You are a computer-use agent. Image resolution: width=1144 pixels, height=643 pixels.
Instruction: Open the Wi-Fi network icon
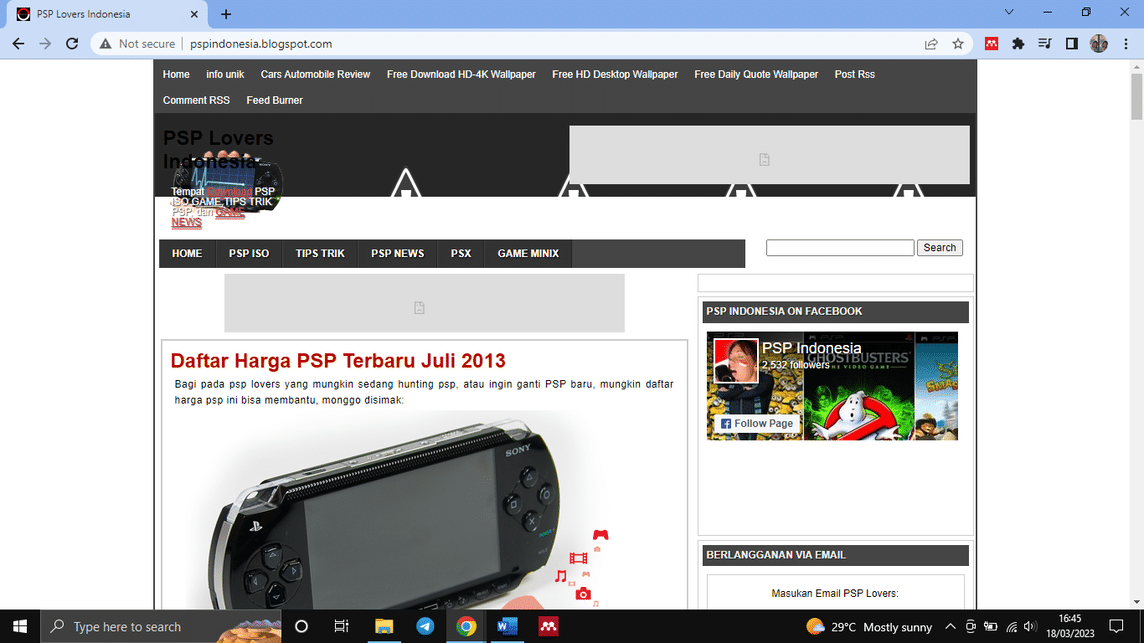[1011, 626]
